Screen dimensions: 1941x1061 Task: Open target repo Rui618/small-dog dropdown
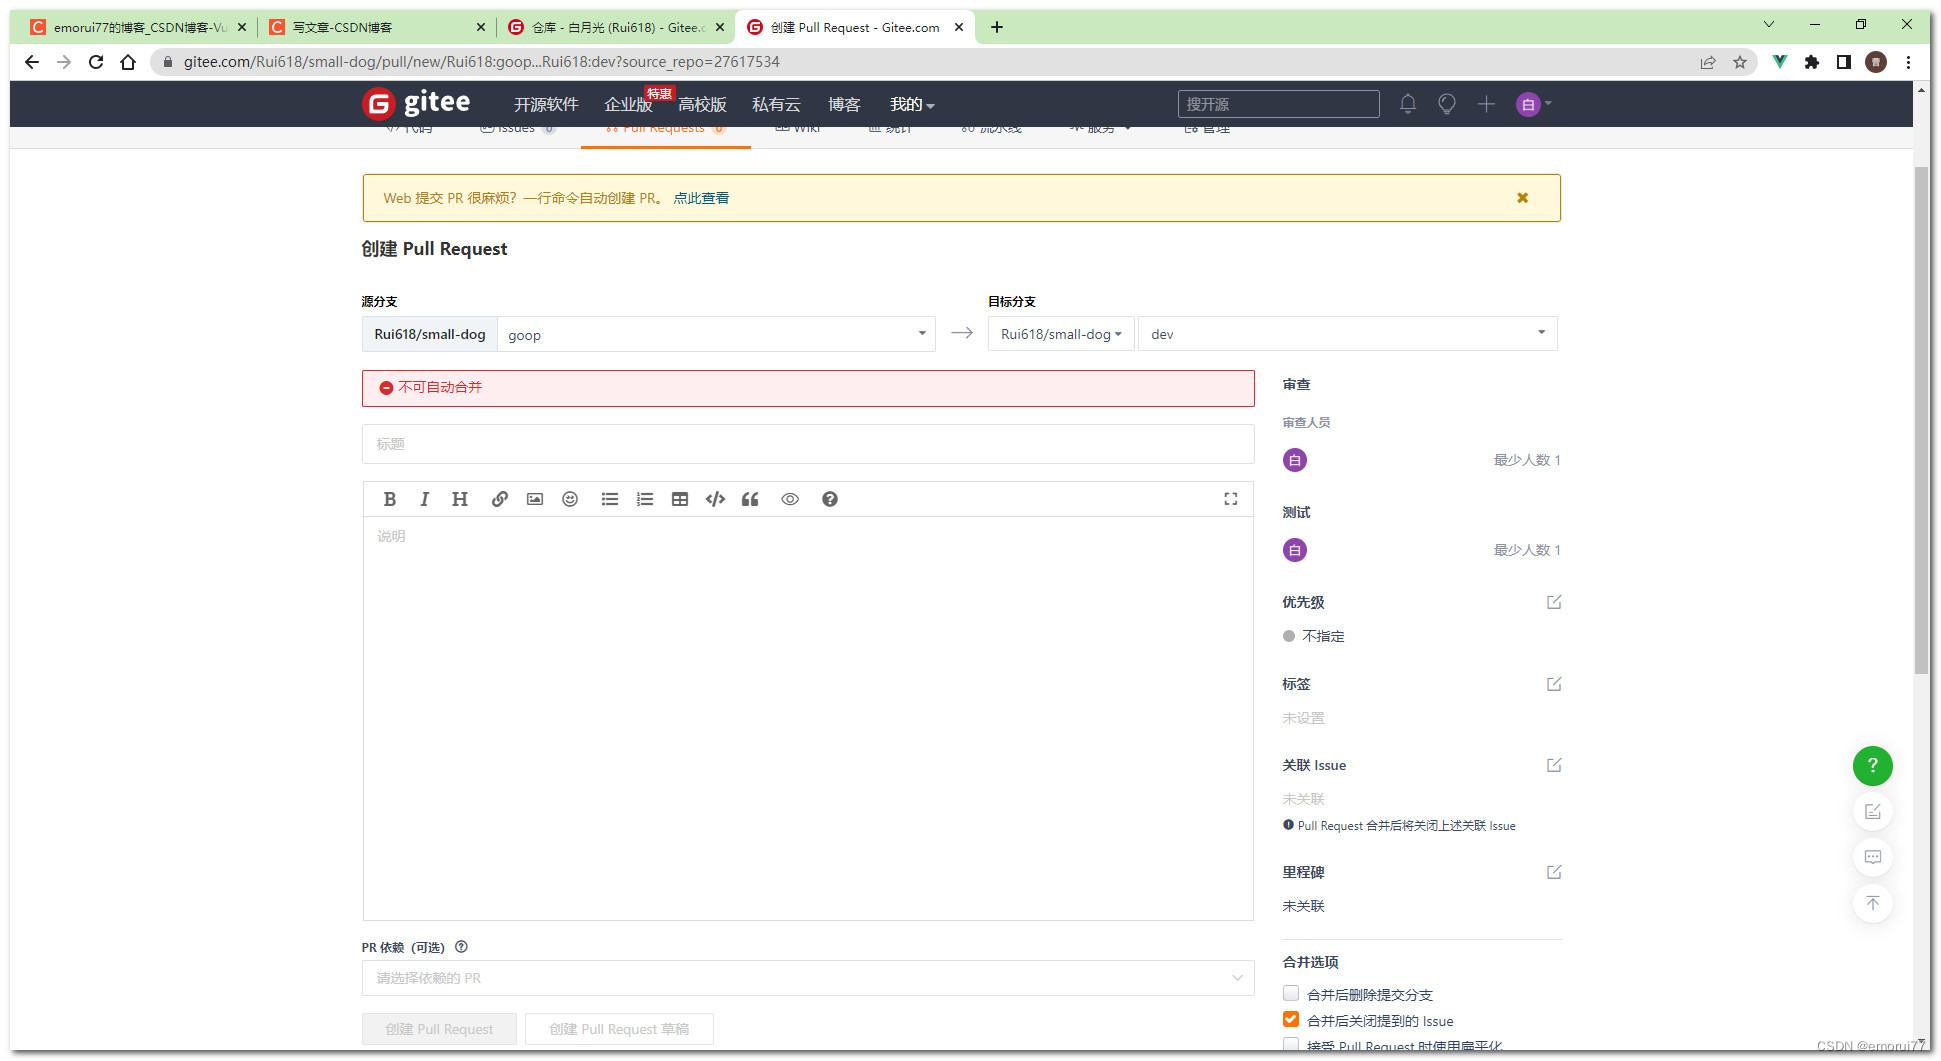pyautogui.click(x=1061, y=334)
